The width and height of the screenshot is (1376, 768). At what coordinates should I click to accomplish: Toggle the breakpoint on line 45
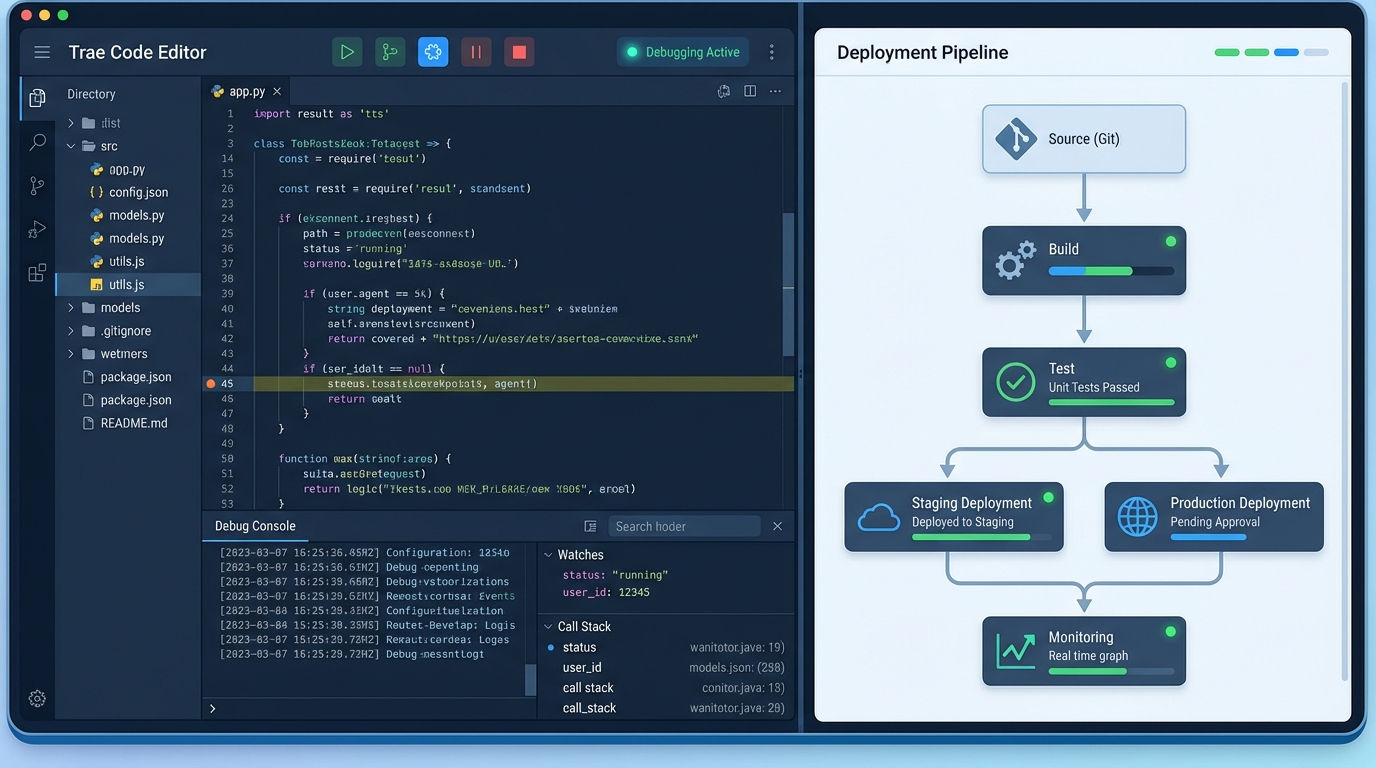click(x=211, y=383)
